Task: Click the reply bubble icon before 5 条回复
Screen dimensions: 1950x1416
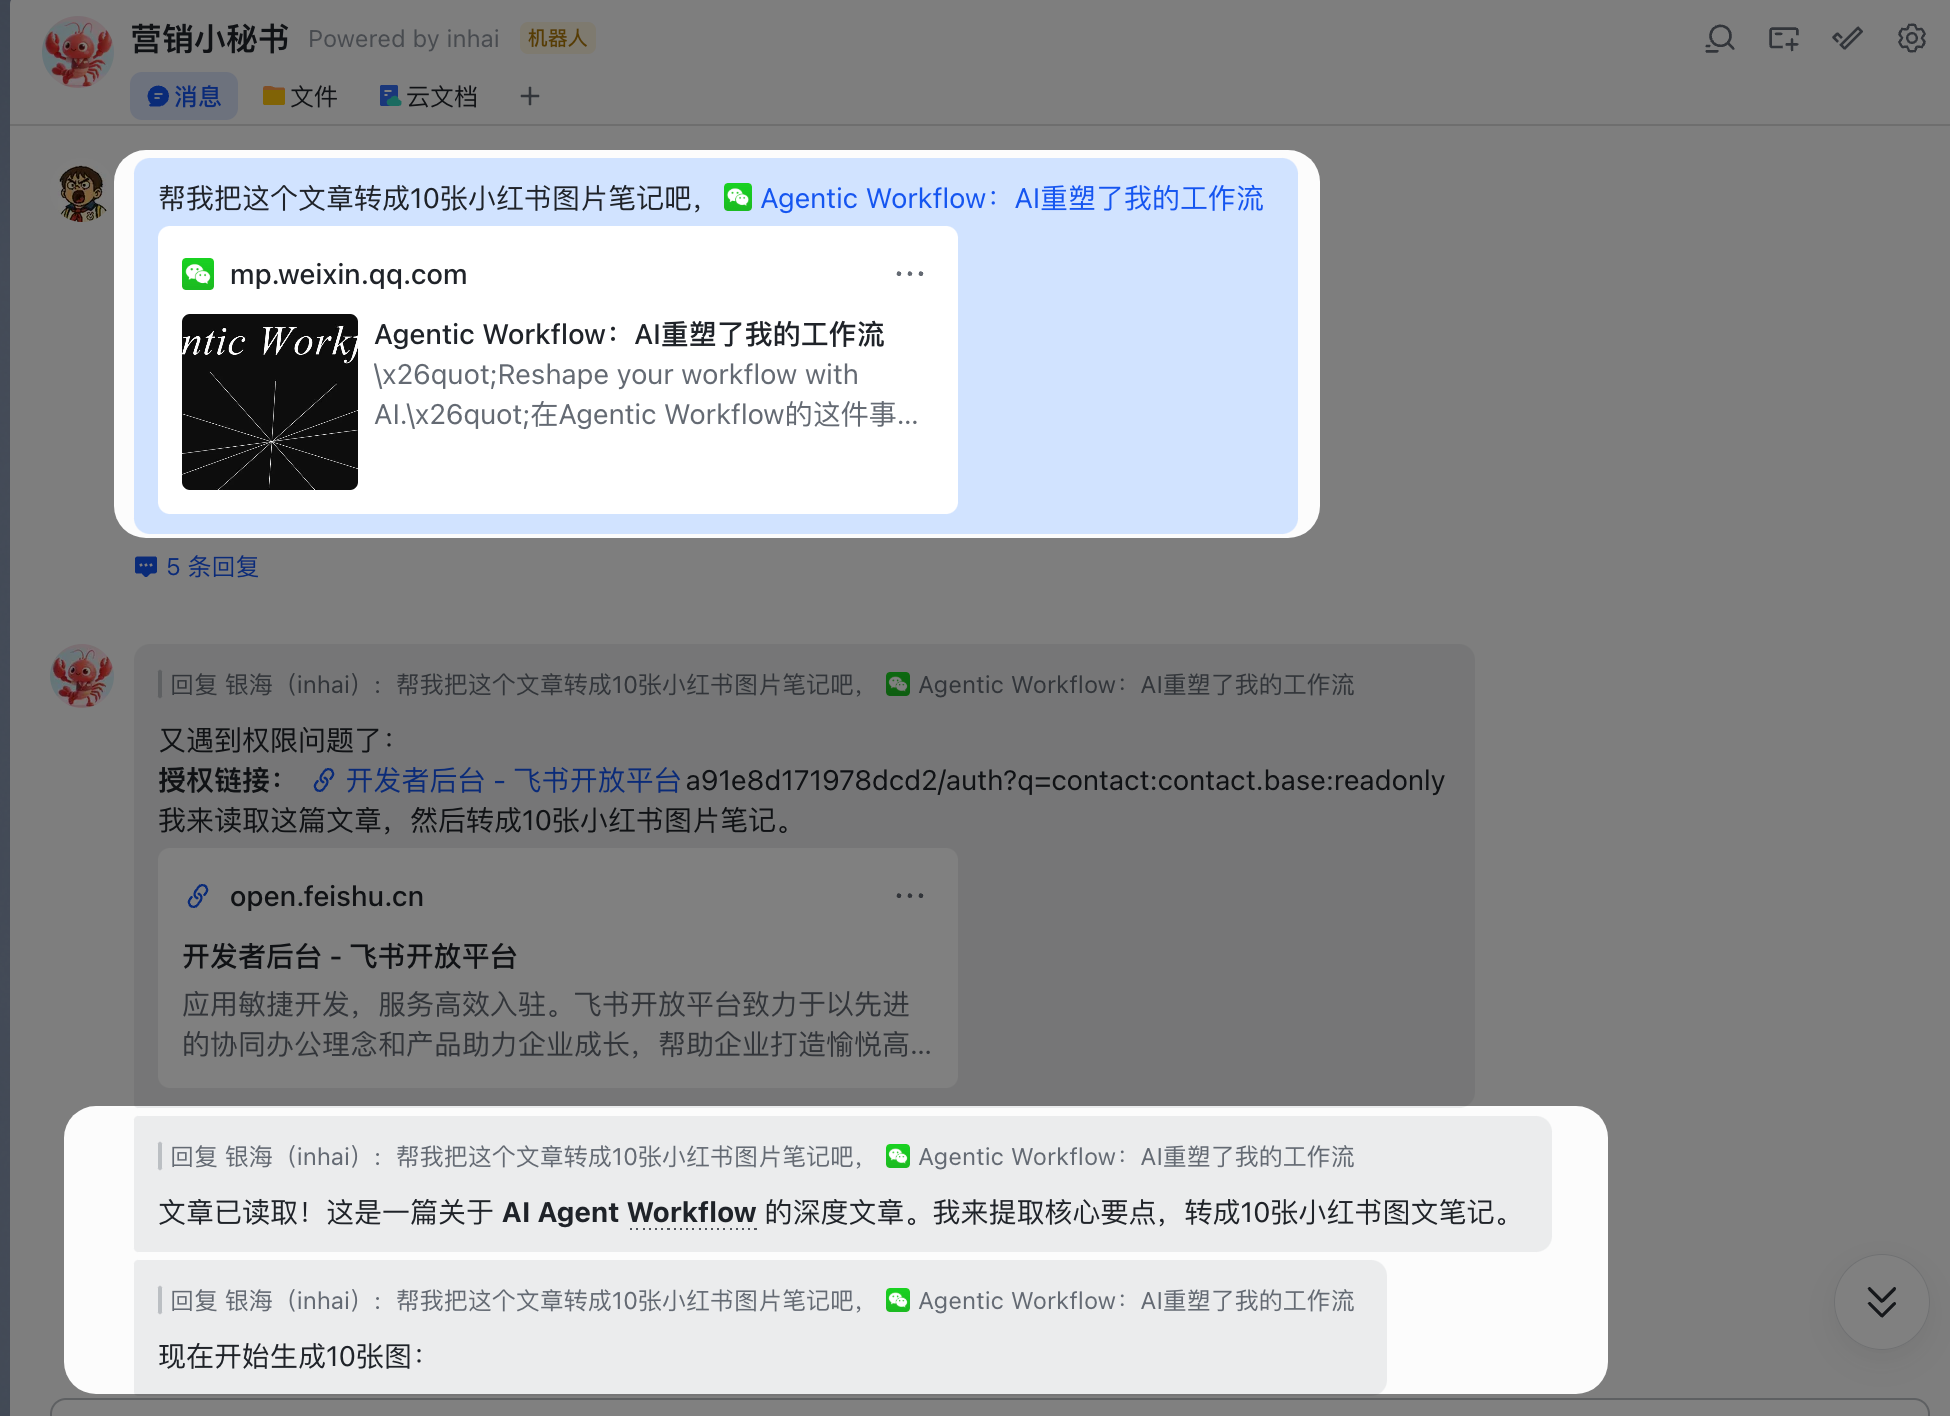Action: tap(146, 567)
